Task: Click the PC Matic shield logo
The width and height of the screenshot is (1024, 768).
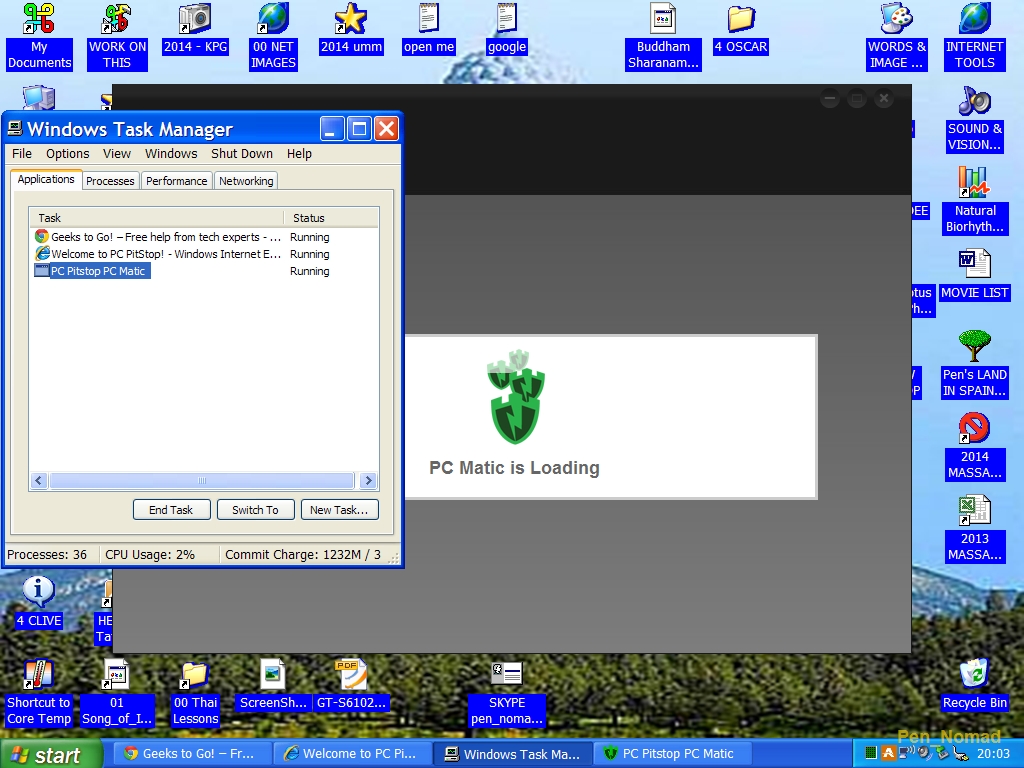Action: 516,397
